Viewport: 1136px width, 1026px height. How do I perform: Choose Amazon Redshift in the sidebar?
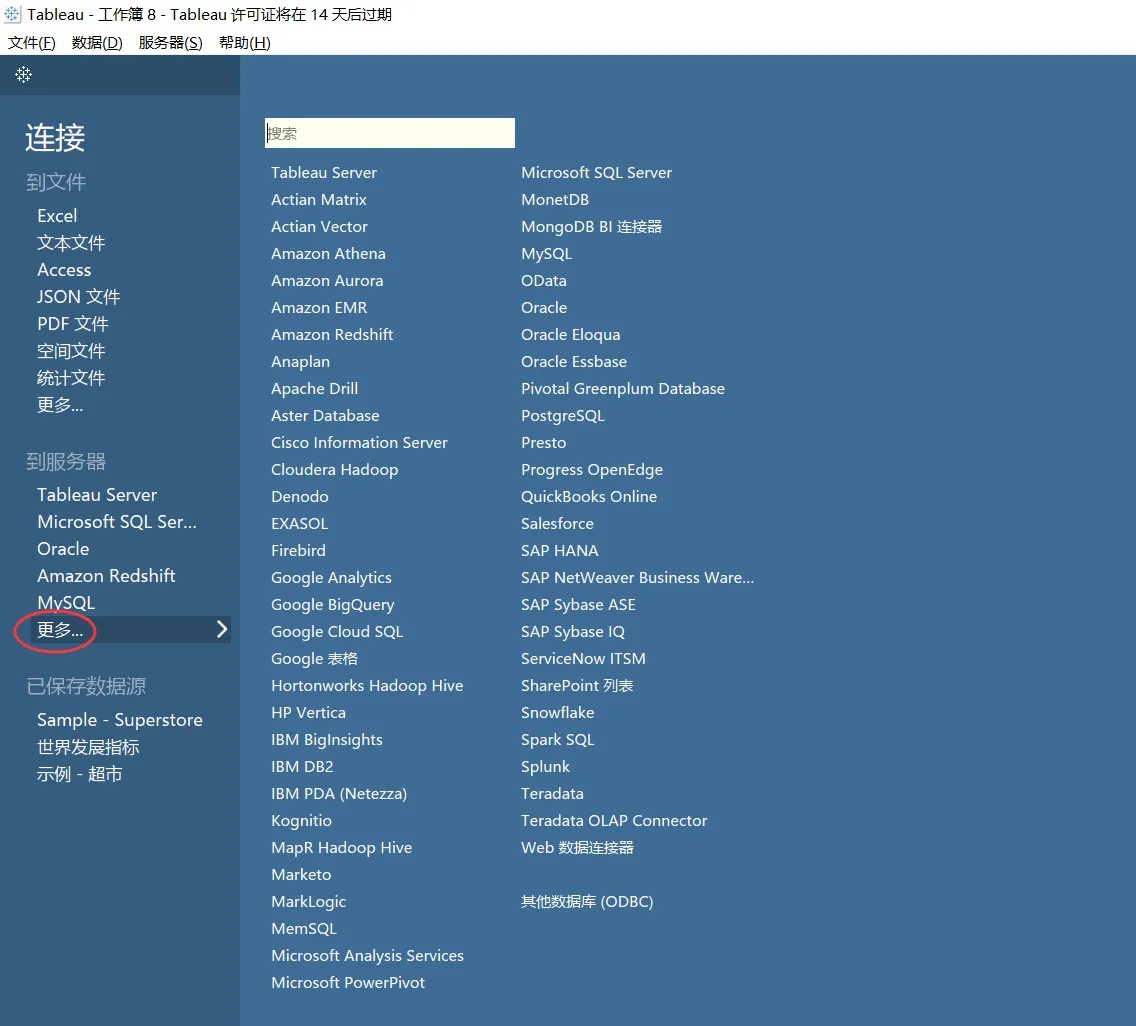[106, 576]
